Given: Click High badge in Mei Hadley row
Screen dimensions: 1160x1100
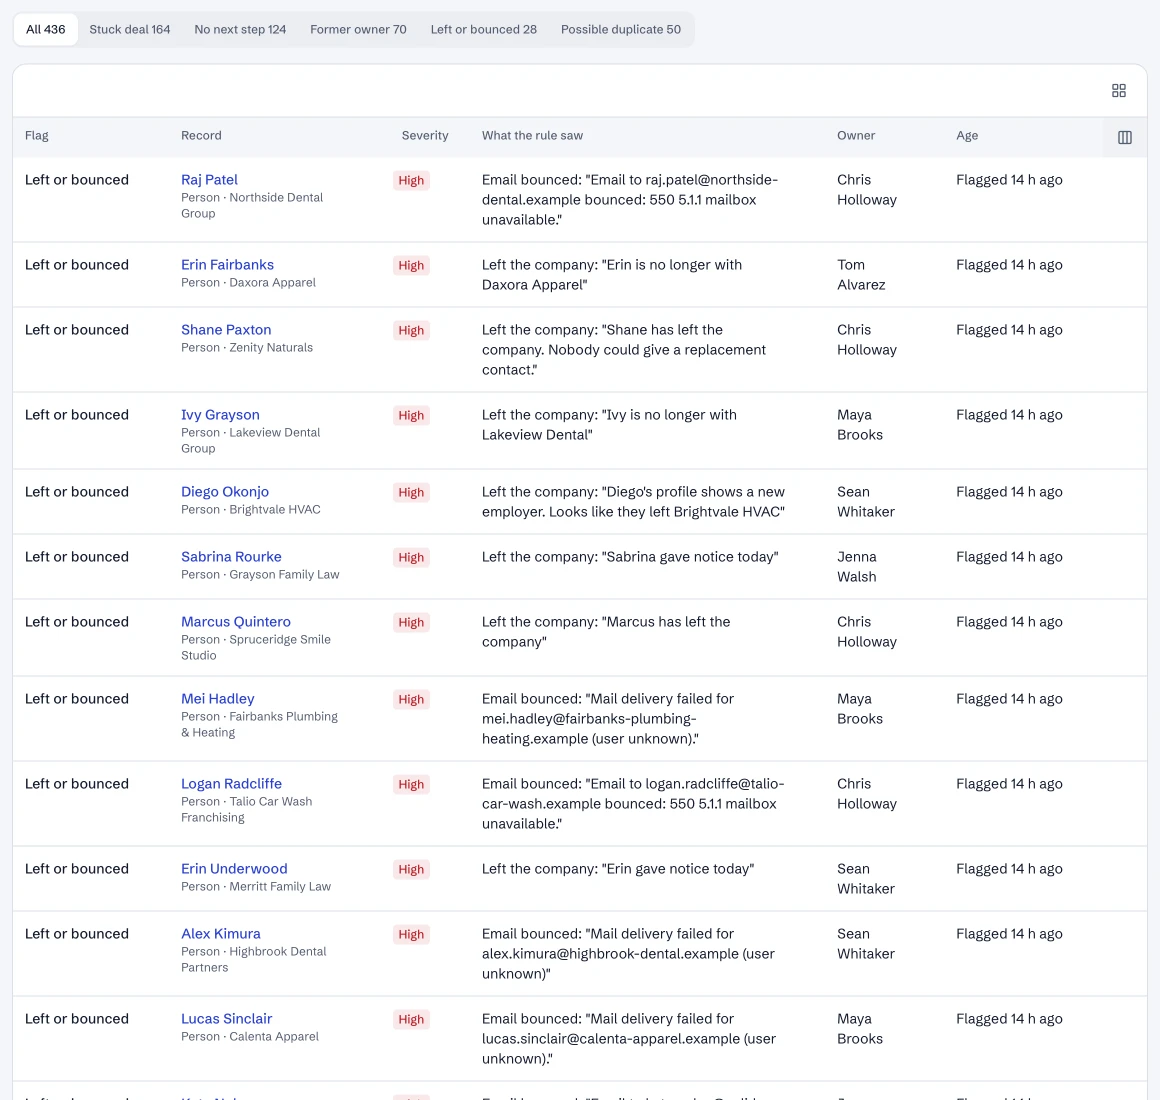Looking at the screenshot, I should pos(411,700).
